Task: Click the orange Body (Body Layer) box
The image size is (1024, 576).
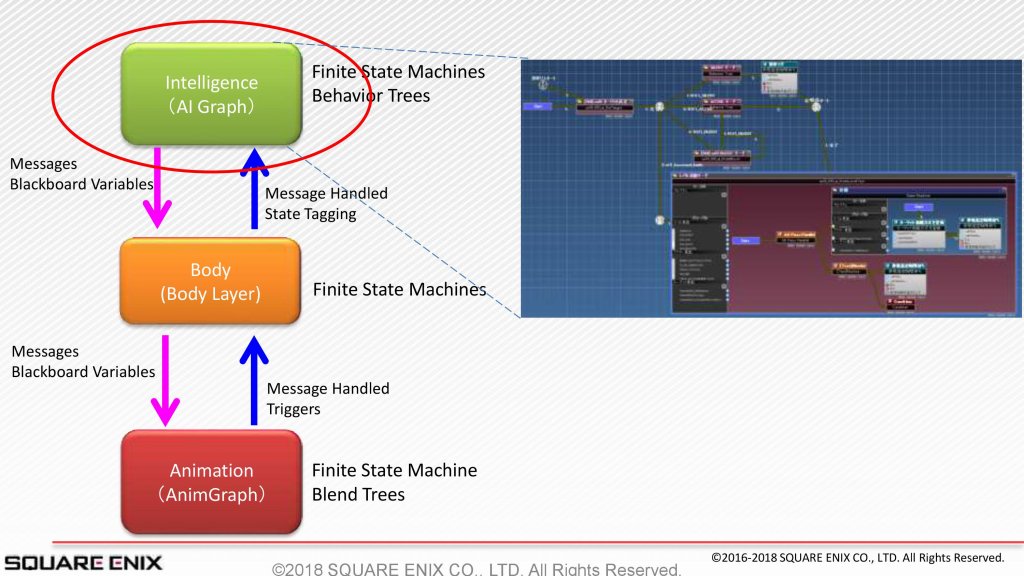Action: [x=210, y=281]
